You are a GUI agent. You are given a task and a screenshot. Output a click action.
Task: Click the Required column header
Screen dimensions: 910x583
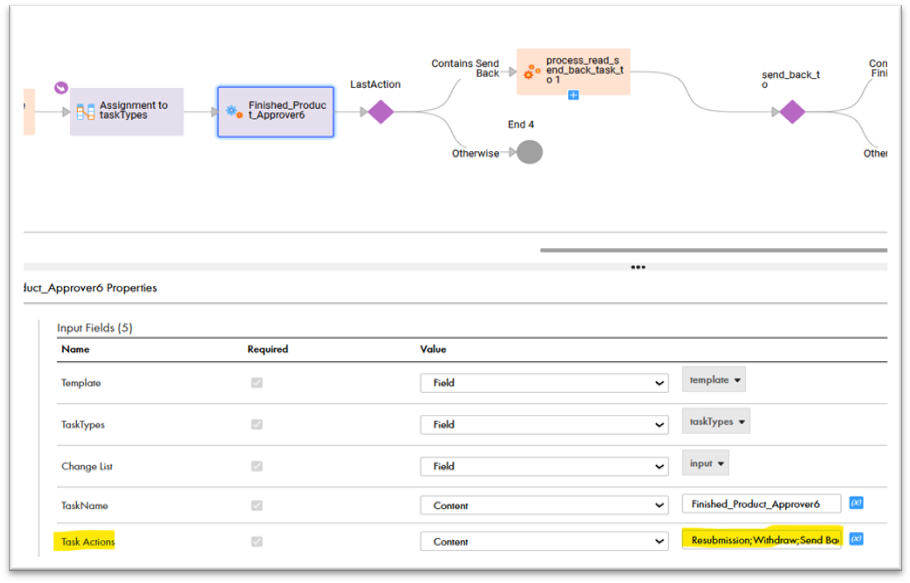268,349
